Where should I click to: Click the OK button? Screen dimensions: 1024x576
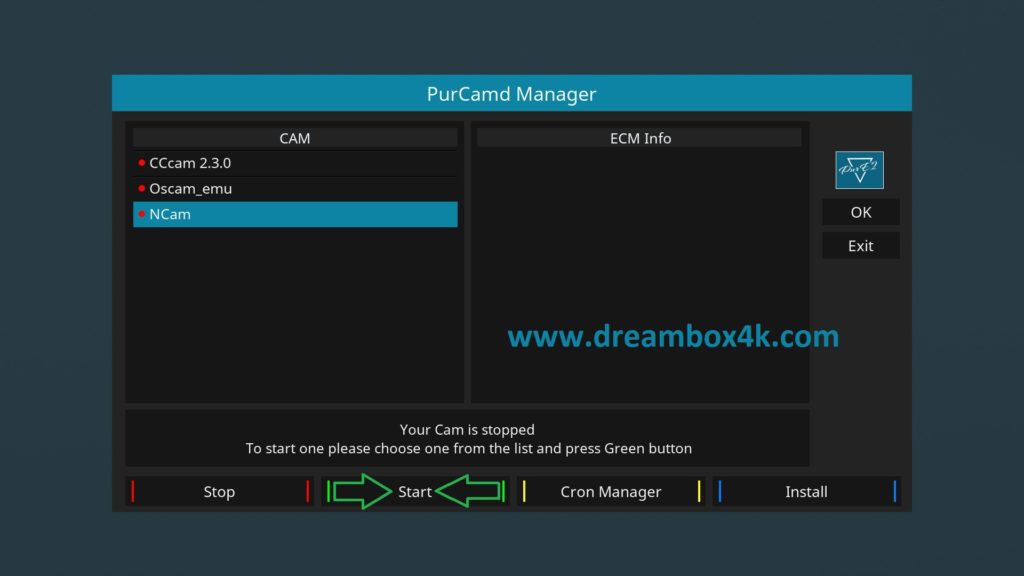tap(861, 212)
